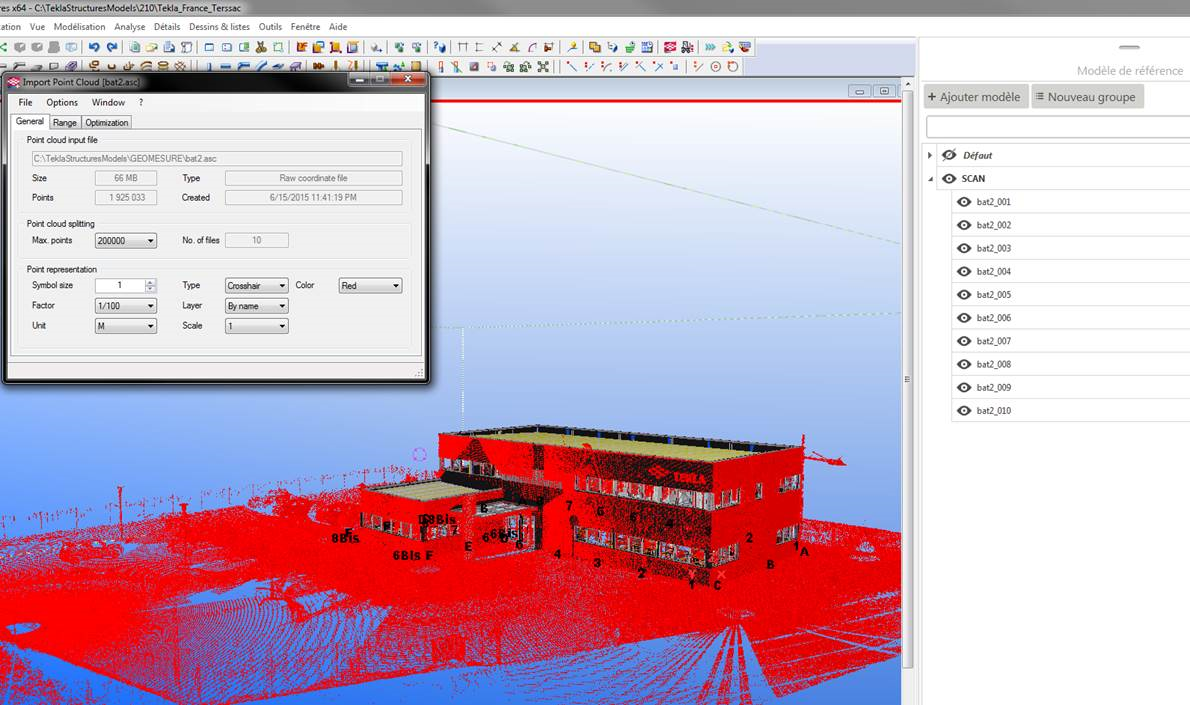This screenshot has width=1190, height=705.
Task: Click the open folder toolbar icon
Action: tap(151, 47)
